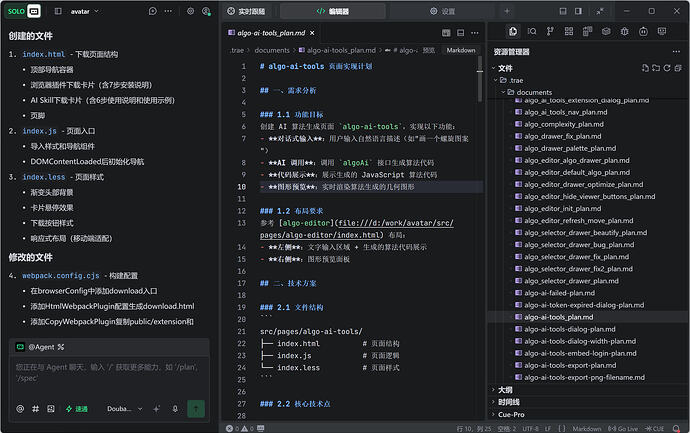690x433 pixels.
Task: Refresh the file explorer
Action: tap(667, 68)
